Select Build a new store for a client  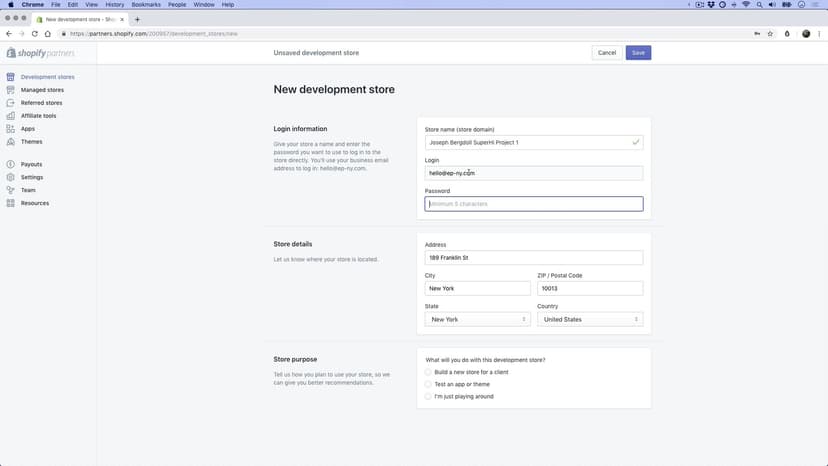click(429, 372)
